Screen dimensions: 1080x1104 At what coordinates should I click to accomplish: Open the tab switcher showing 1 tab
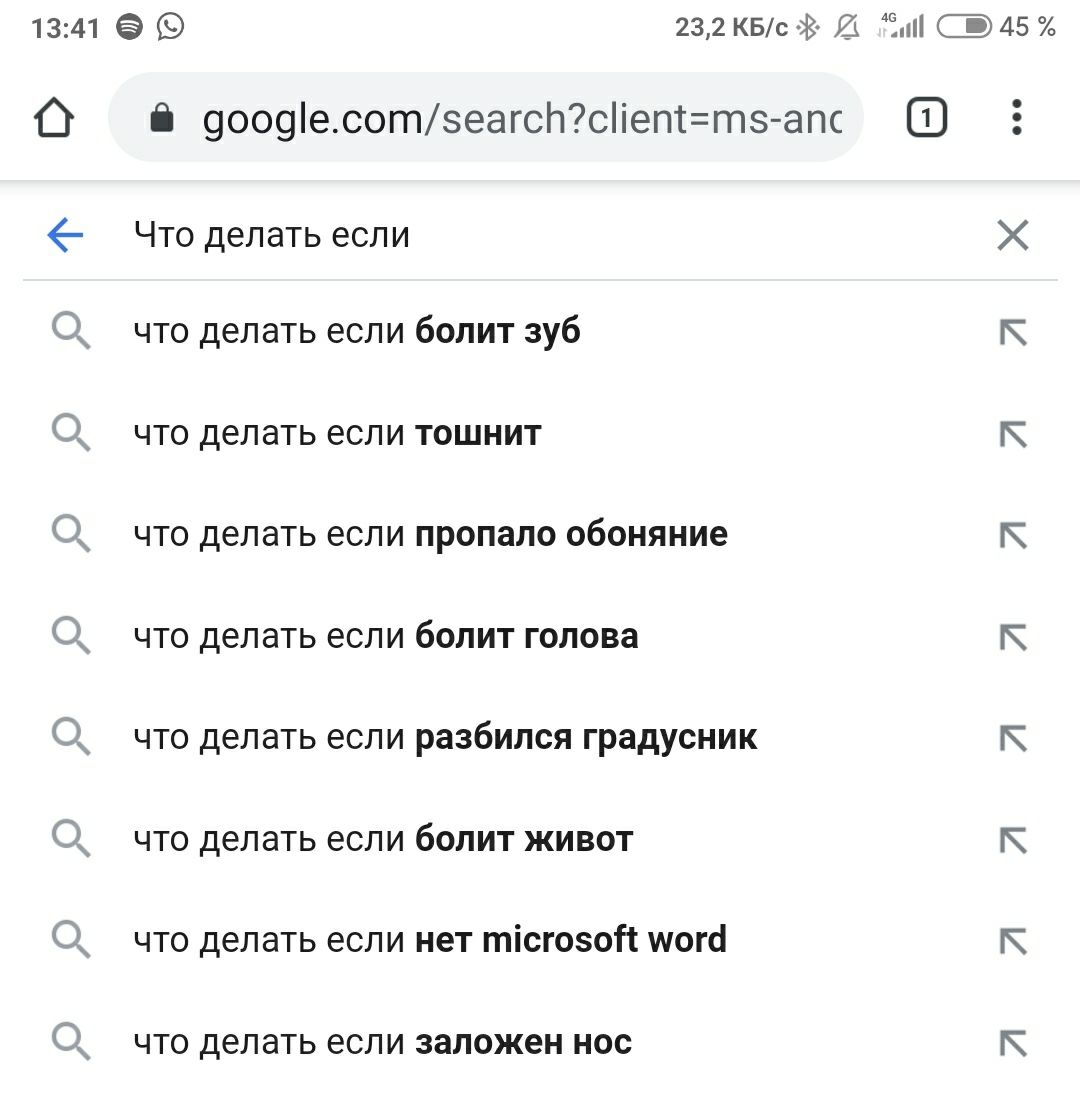[927, 118]
